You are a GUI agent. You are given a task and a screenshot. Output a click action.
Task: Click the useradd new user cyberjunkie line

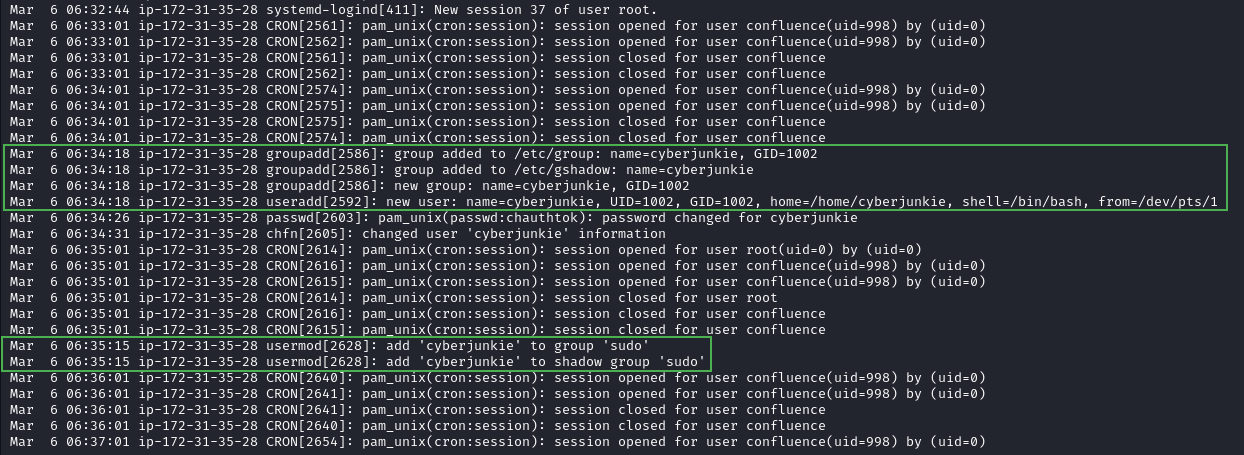point(614,201)
